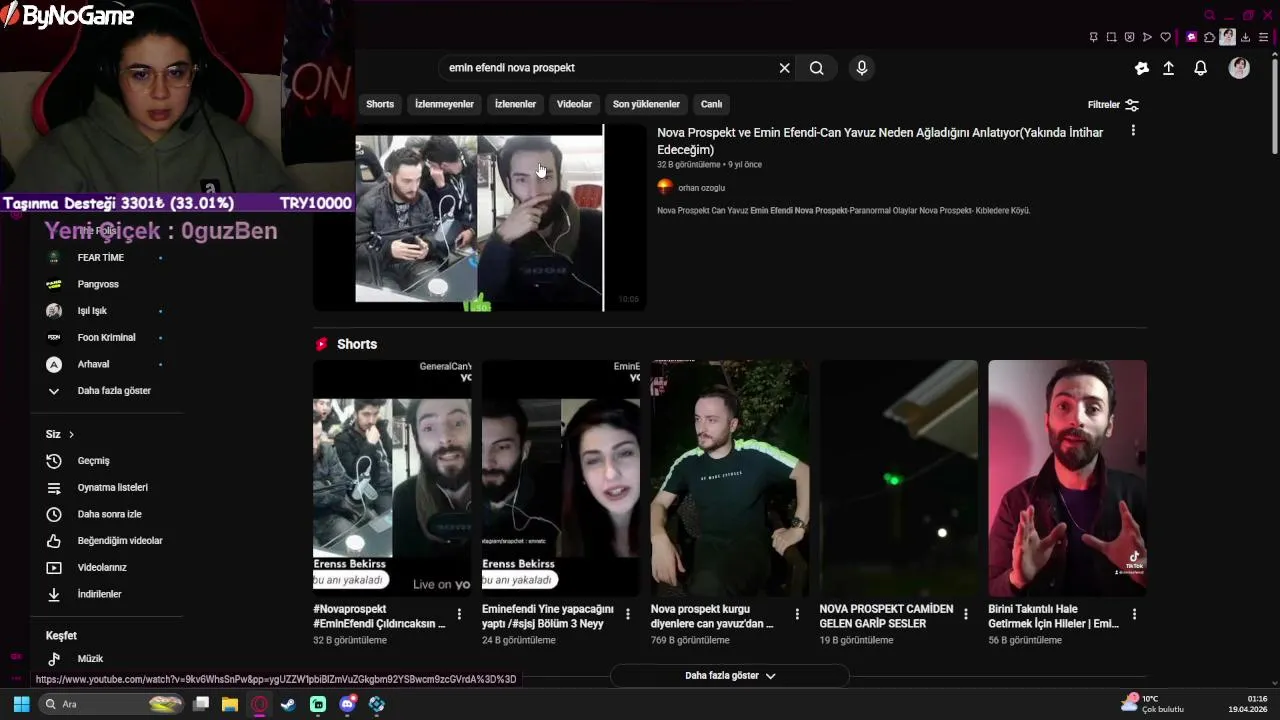The image size is (1280, 720).
Task: Open the Windows Start menu
Action: (x=21, y=704)
